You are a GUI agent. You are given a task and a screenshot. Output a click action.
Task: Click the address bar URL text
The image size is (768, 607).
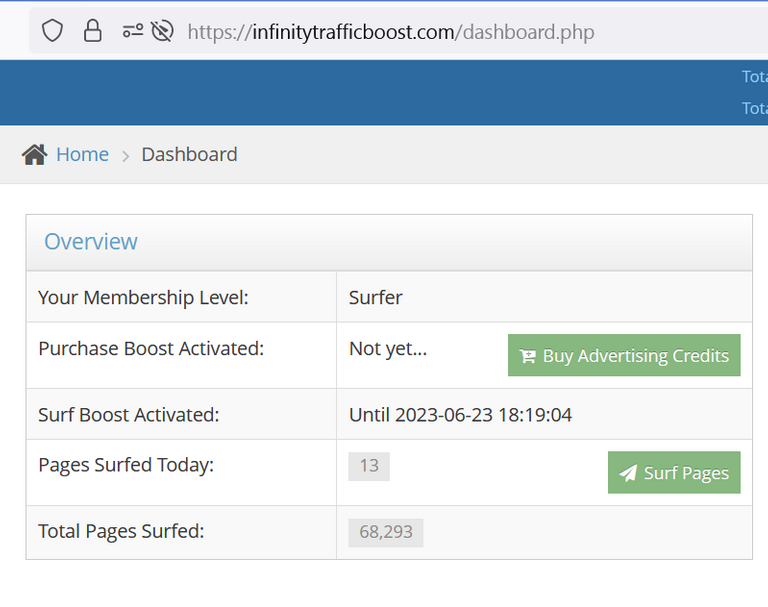pos(391,32)
